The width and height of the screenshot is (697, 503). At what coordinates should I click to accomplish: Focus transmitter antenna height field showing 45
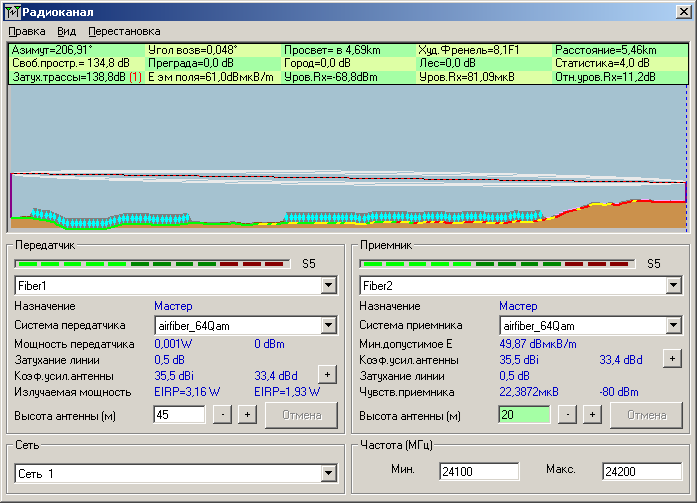pos(179,415)
